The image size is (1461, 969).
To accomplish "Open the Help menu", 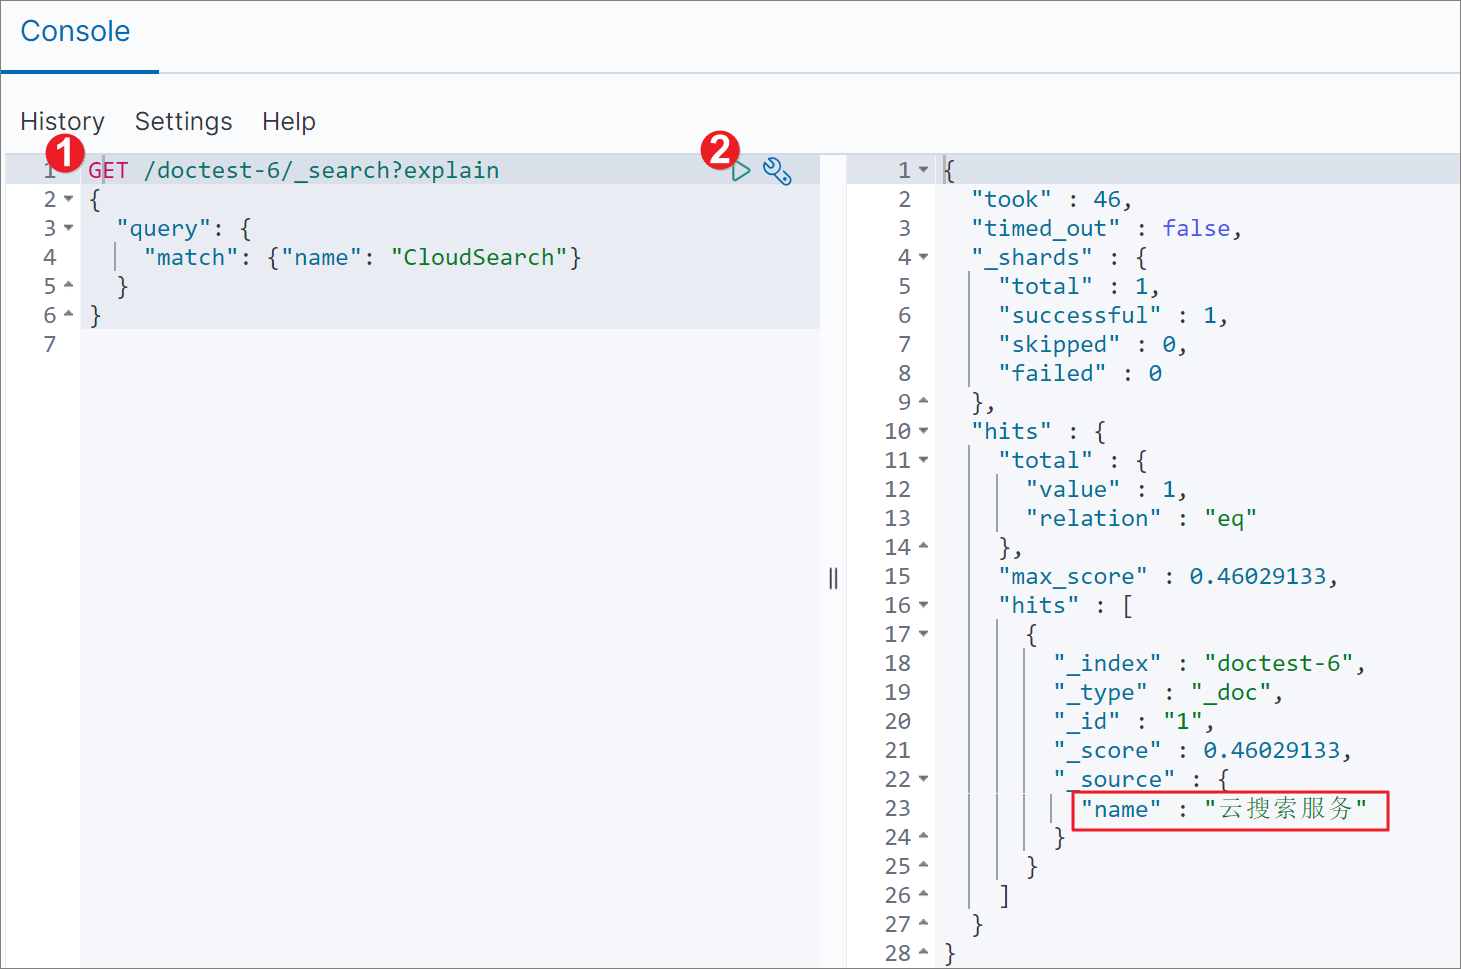I will point(289,121).
